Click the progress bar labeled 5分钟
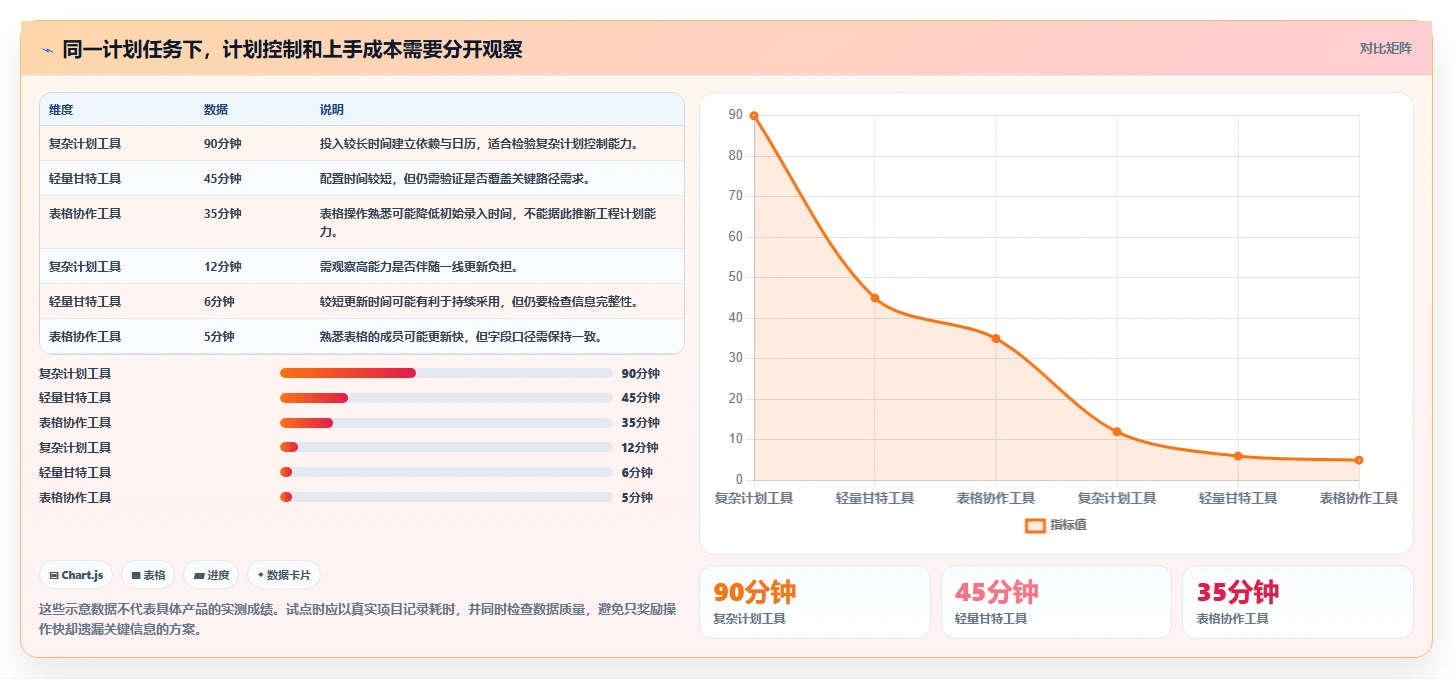1453x679 pixels. click(446, 497)
